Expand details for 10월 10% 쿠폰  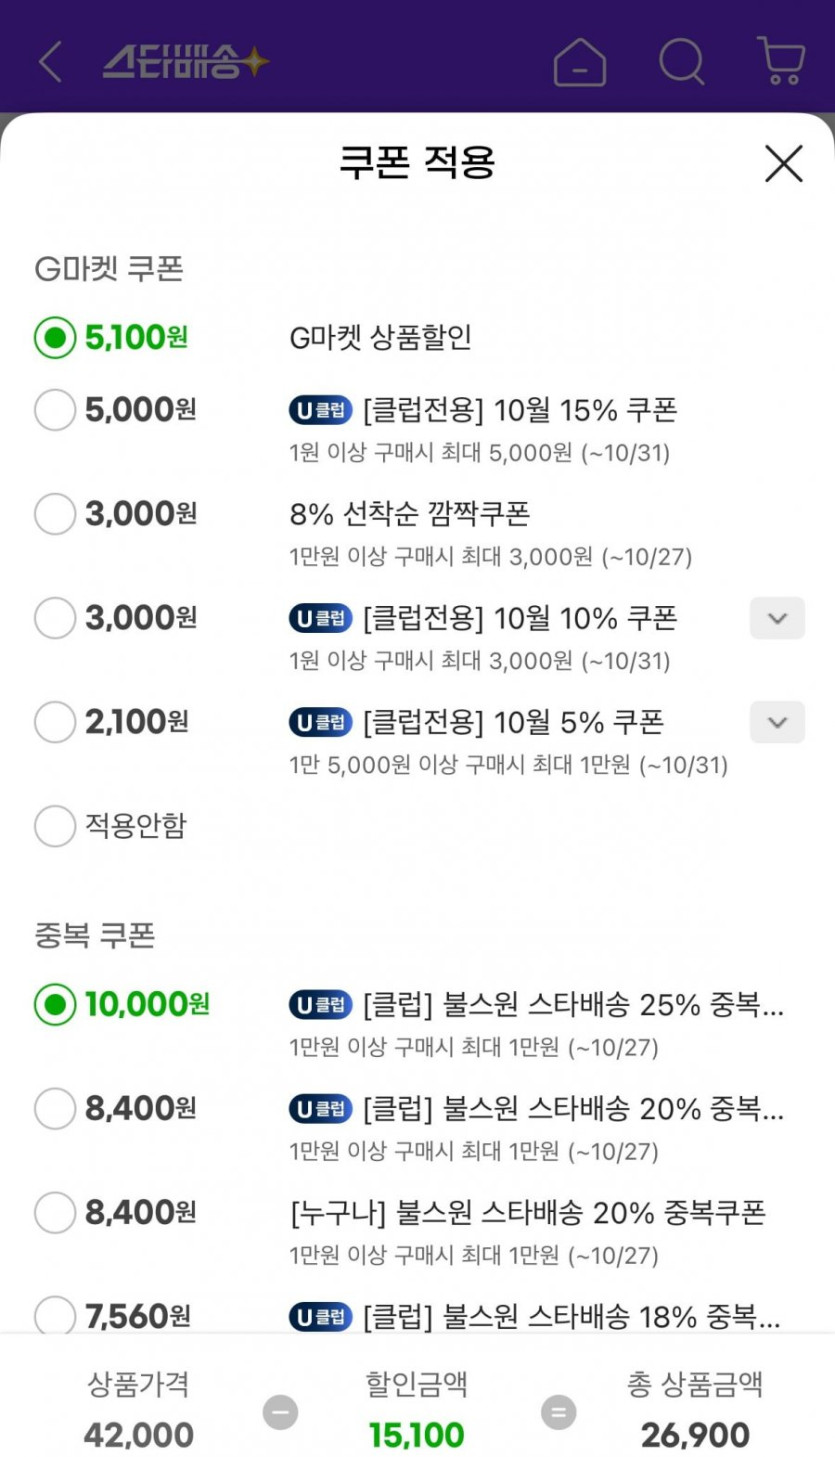(x=777, y=619)
